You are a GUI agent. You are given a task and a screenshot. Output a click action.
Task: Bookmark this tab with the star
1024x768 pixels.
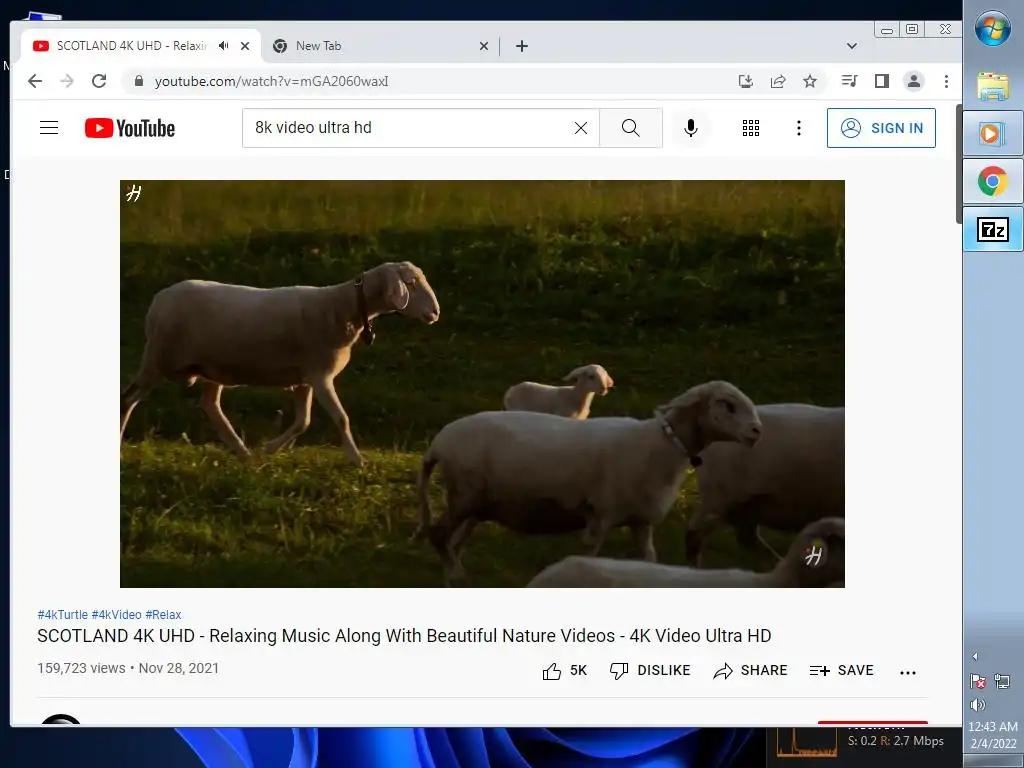tap(810, 81)
